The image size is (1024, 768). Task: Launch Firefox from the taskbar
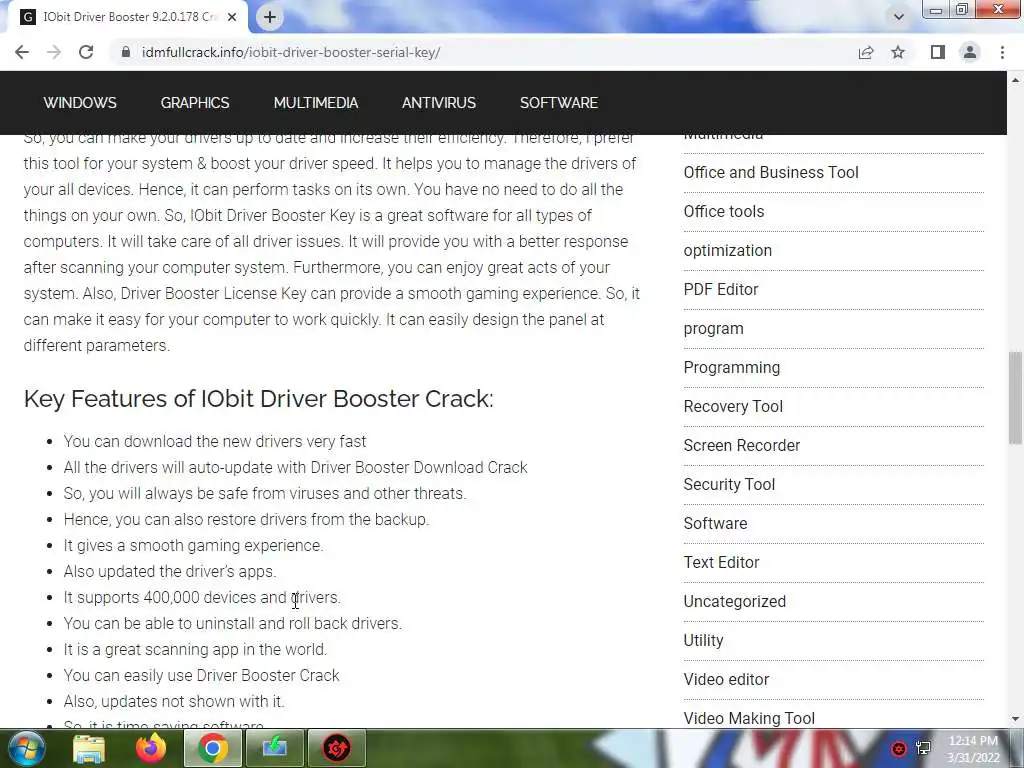click(151, 748)
